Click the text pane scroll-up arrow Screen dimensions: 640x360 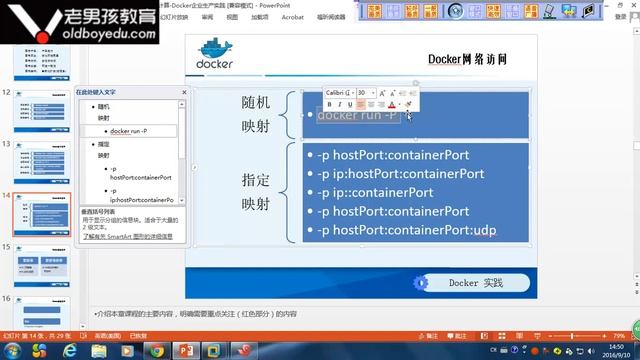tap(182, 104)
